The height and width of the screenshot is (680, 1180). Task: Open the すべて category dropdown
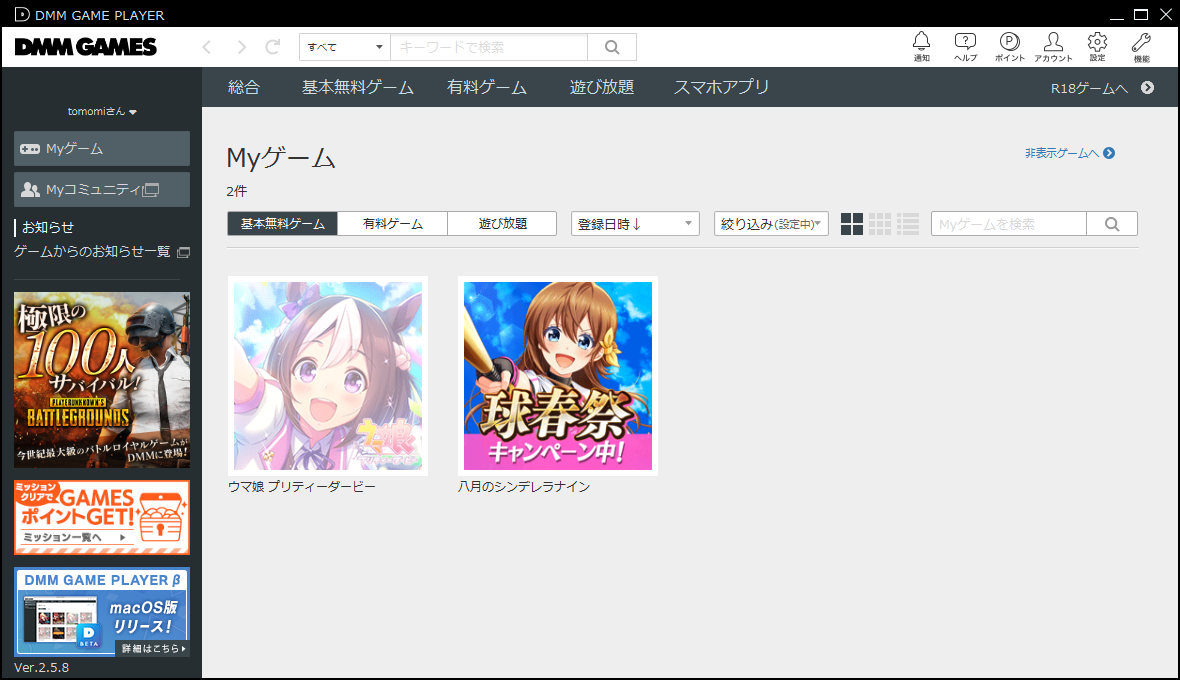coord(345,47)
